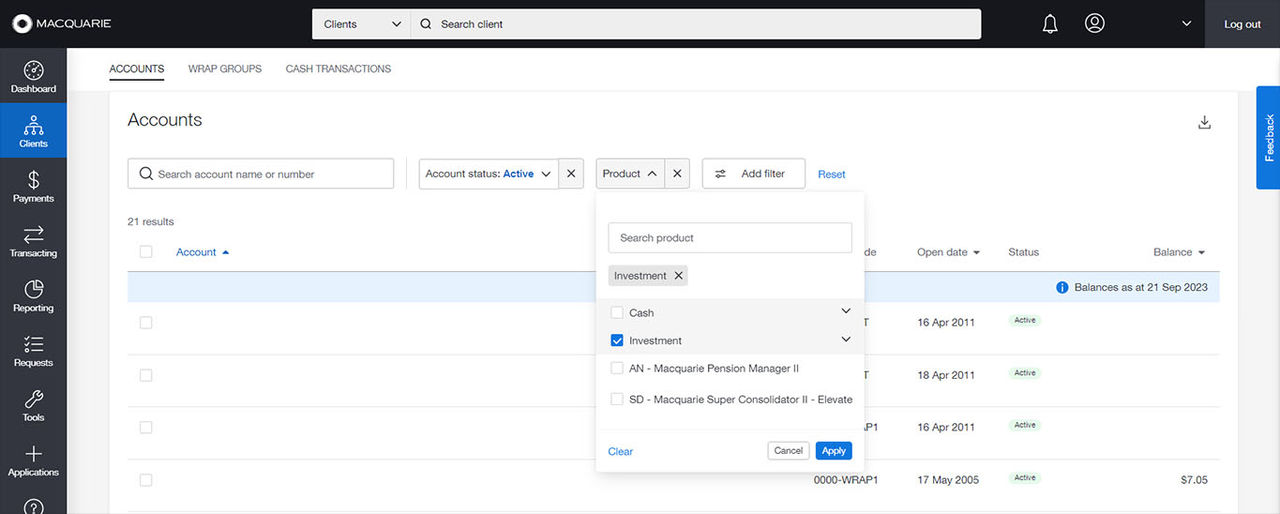Open the Account status: Active dropdown
This screenshot has height=514, width=1280.
point(488,173)
